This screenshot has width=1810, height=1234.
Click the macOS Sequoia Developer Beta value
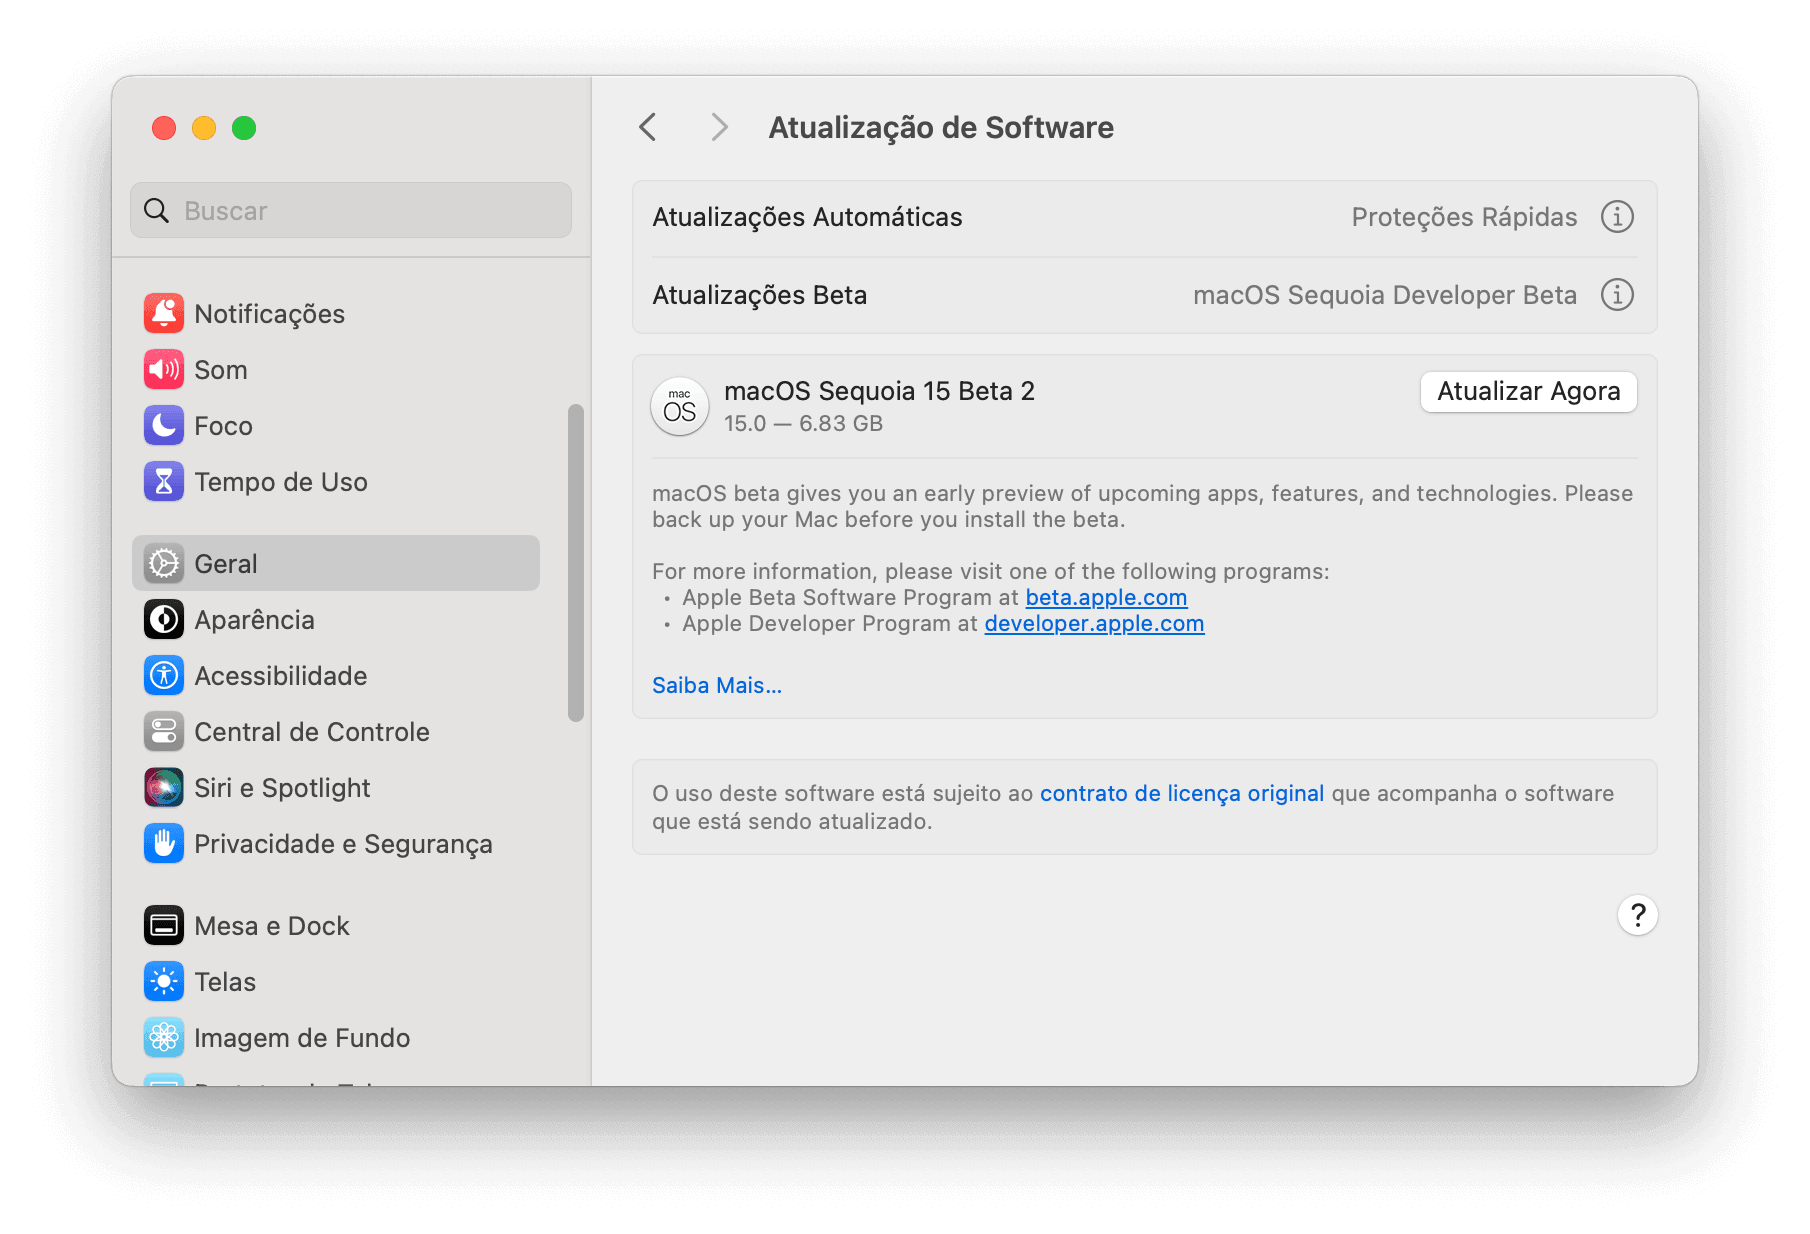1385,295
